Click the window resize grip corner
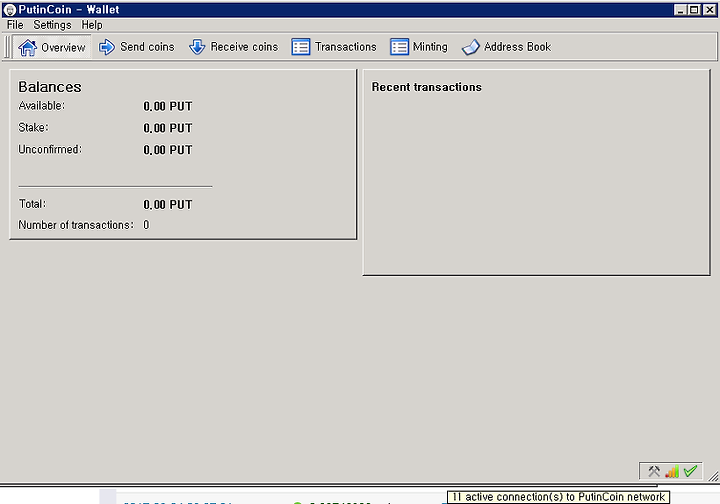 coord(714,476)
